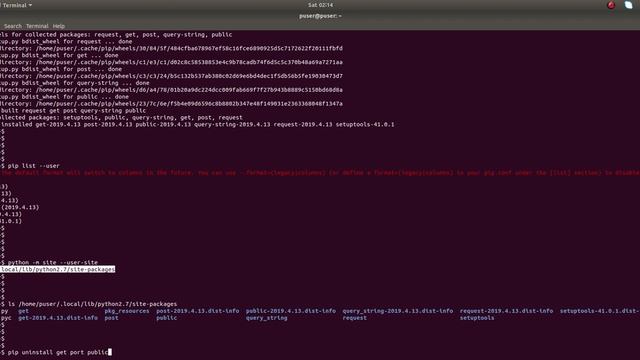Click the 'python -m site --user-site' command

pyautogui.click(x=53, y=262)
